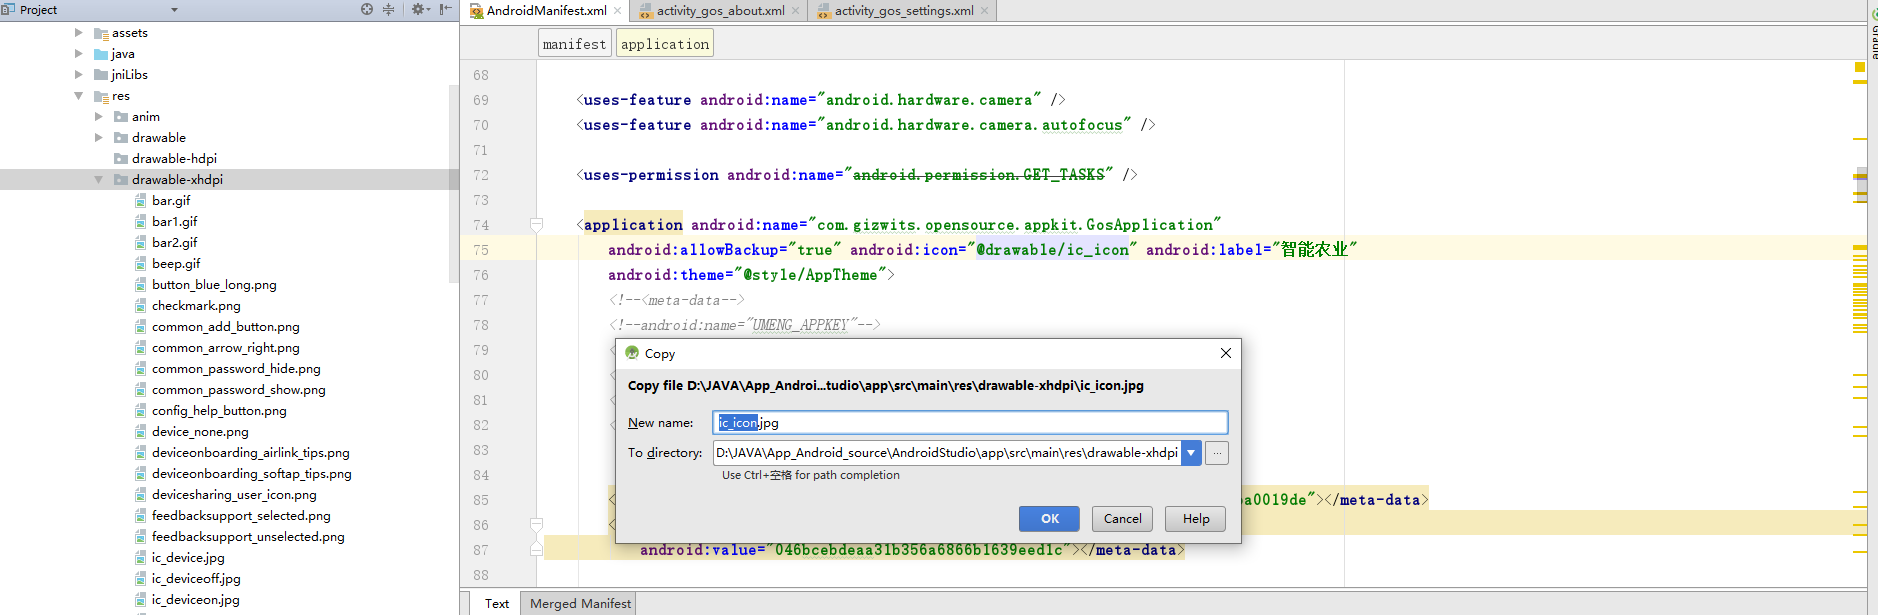This screenshot has width=1878, height=615.
Task: Click the scroll-from-source target icon
Action: tap(367, 9)
